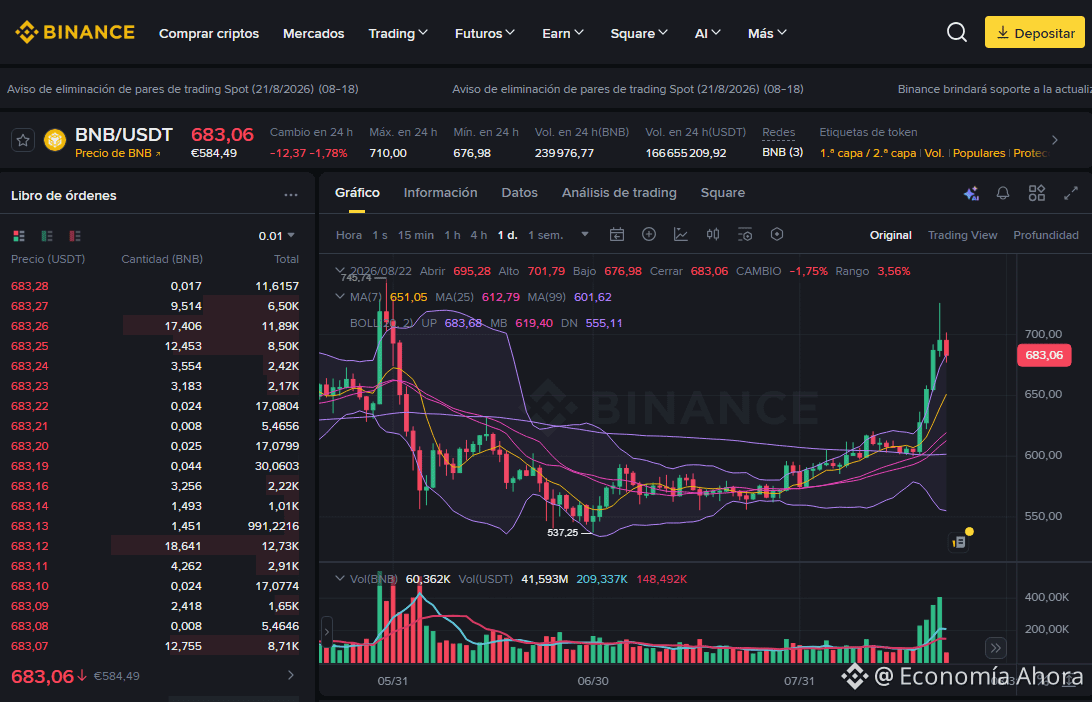Switch to the Información tab
The image size is (1092, 702).
[441, 193]
